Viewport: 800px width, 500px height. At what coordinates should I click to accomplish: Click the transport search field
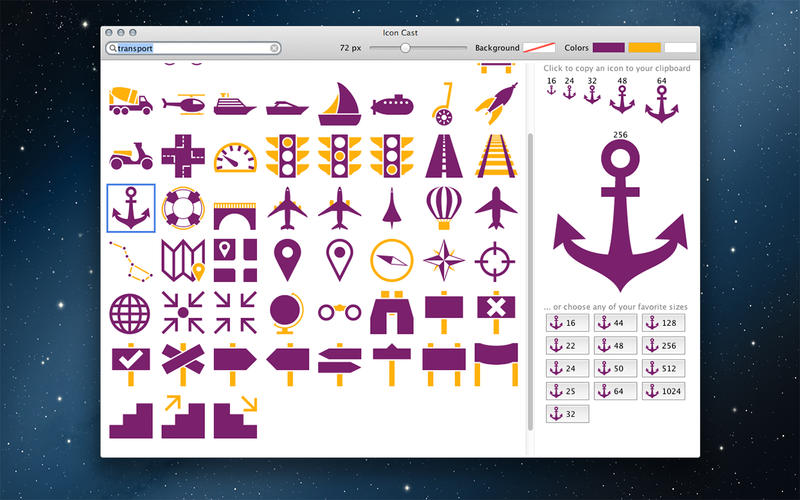193,48
